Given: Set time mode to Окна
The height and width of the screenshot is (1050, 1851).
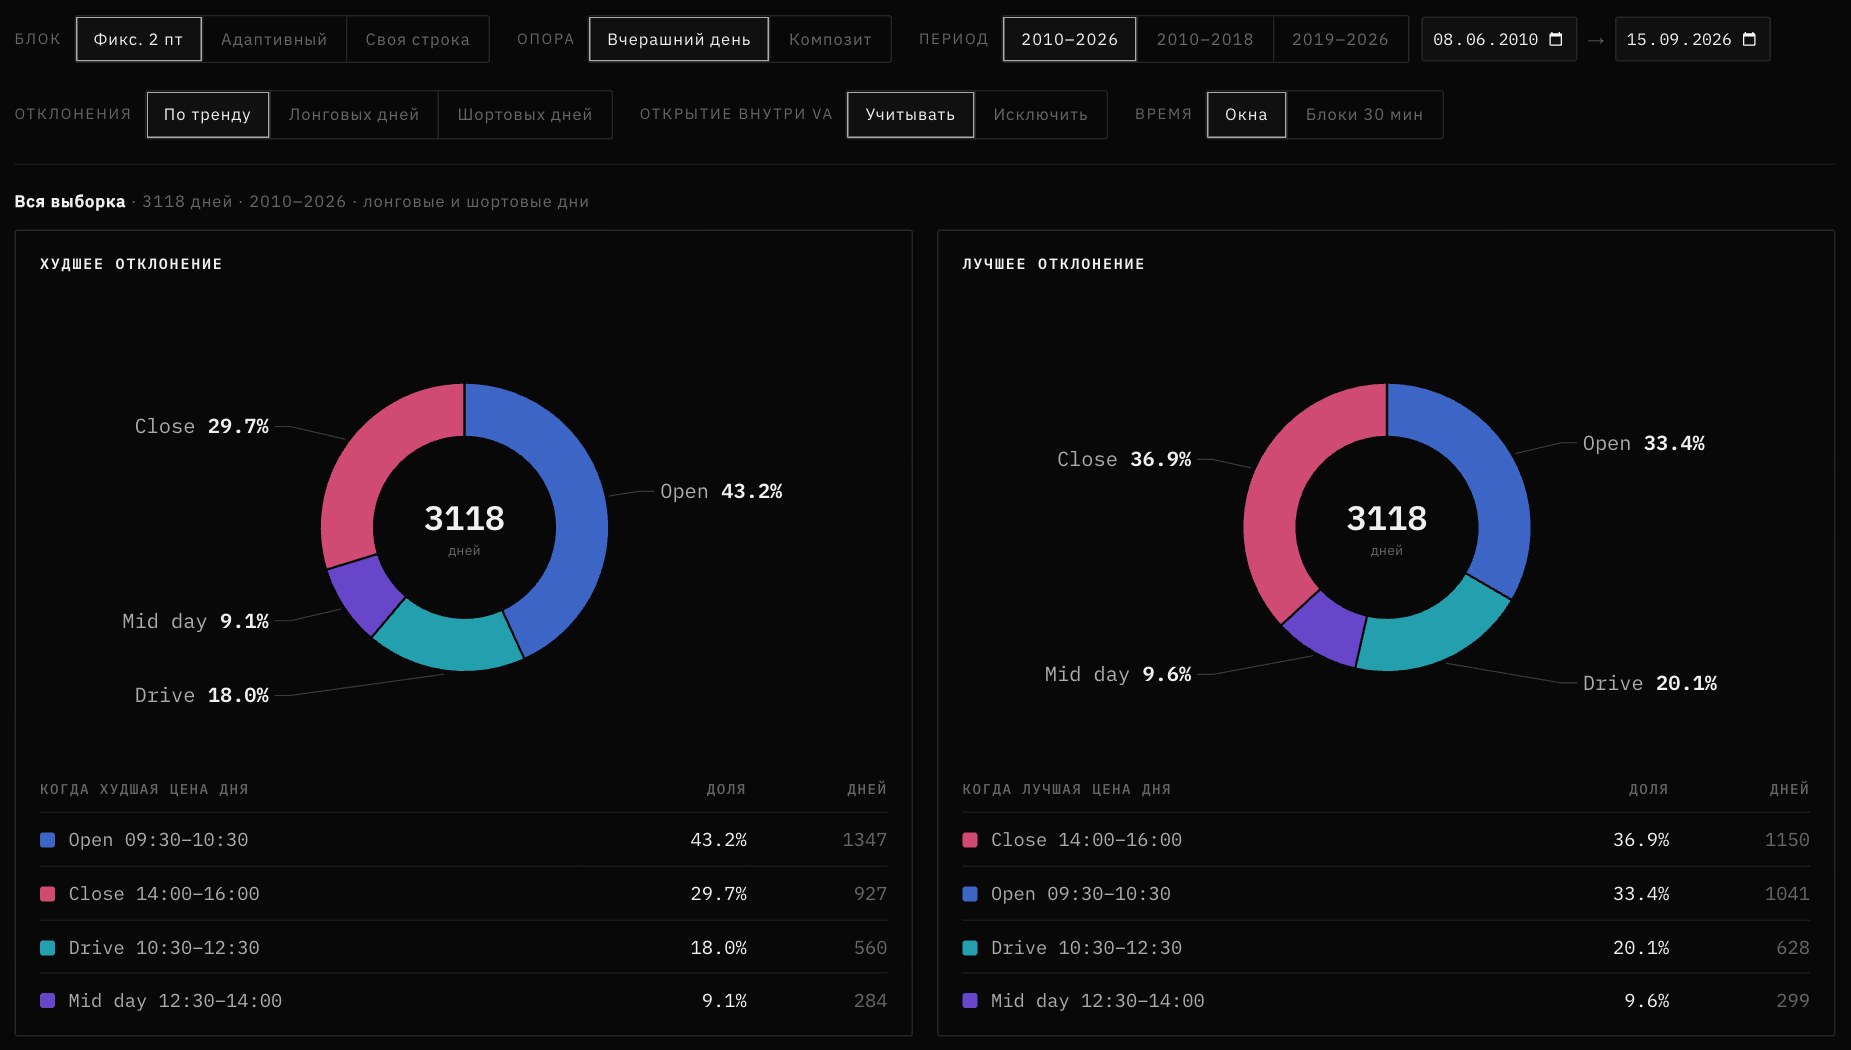Looking at the screenshot, I should click(1246, 114).
